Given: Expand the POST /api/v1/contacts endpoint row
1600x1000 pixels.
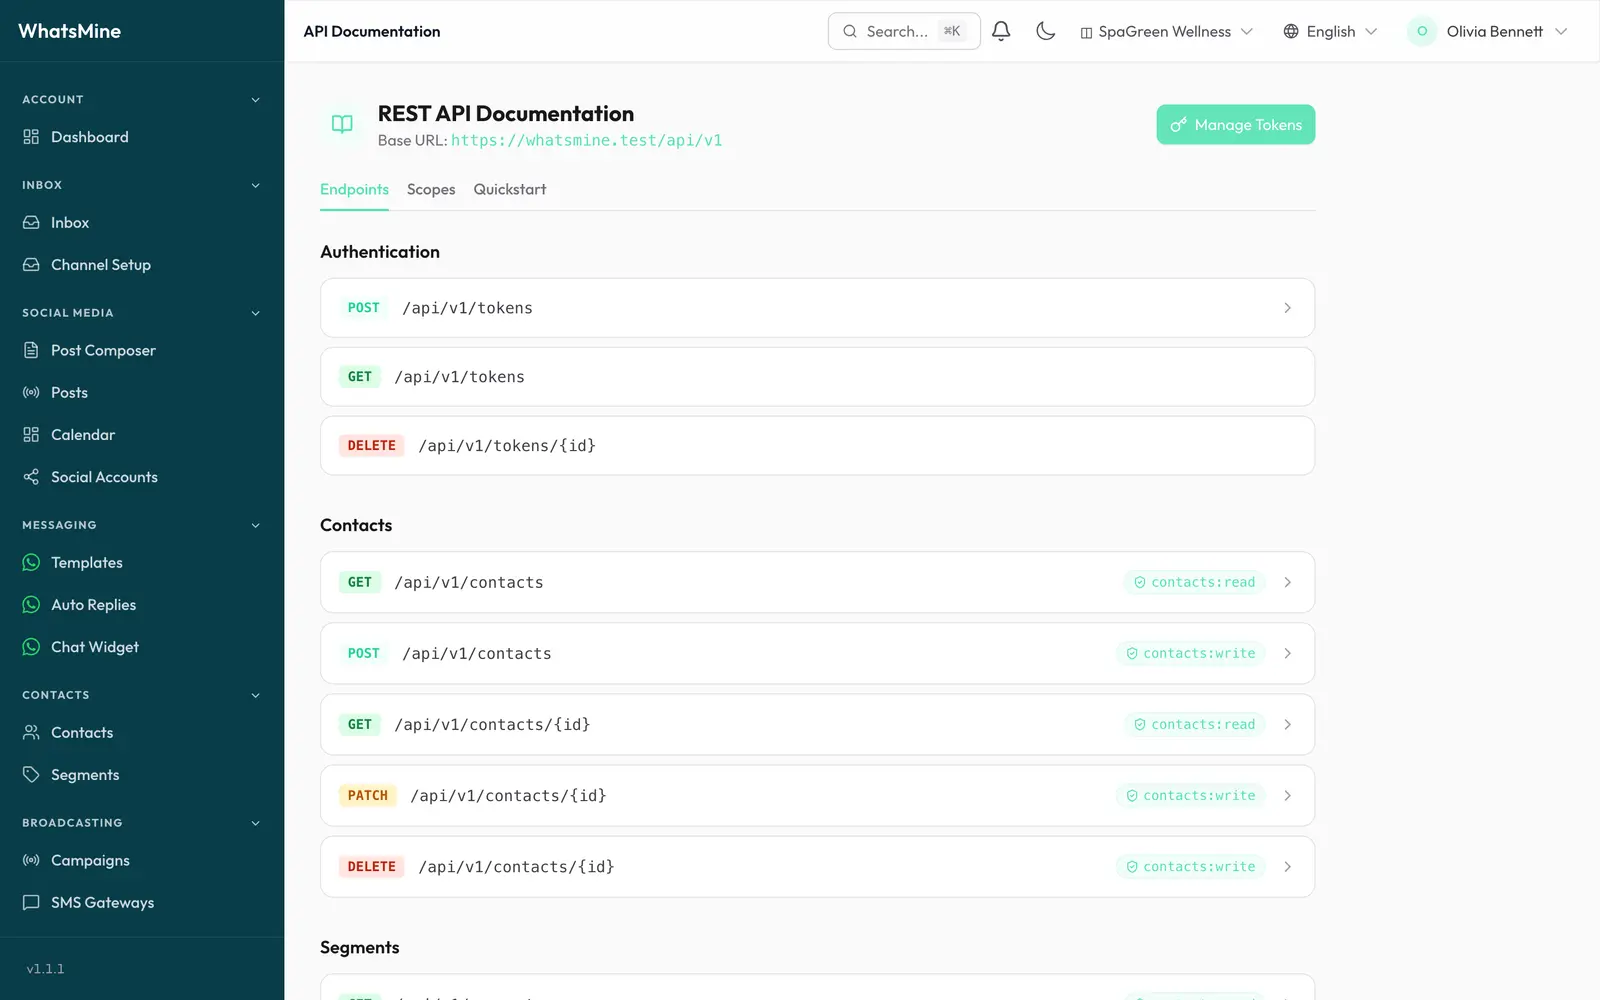Looking at the screenshot, I should 817,653.
